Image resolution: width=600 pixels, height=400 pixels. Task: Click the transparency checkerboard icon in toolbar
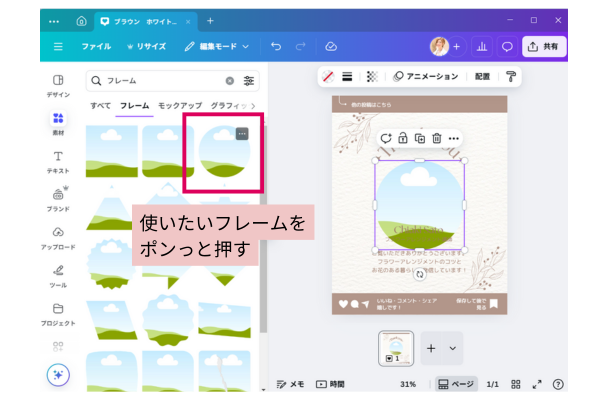pos(371,76)
